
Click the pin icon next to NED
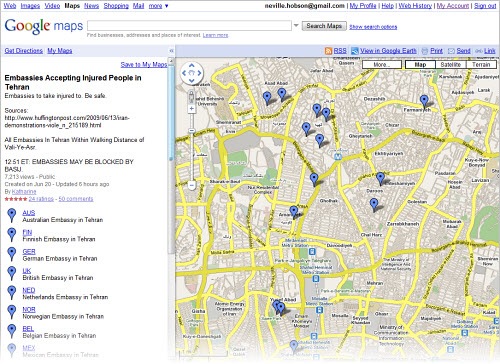pyautogui.click(x=12, y=293)
